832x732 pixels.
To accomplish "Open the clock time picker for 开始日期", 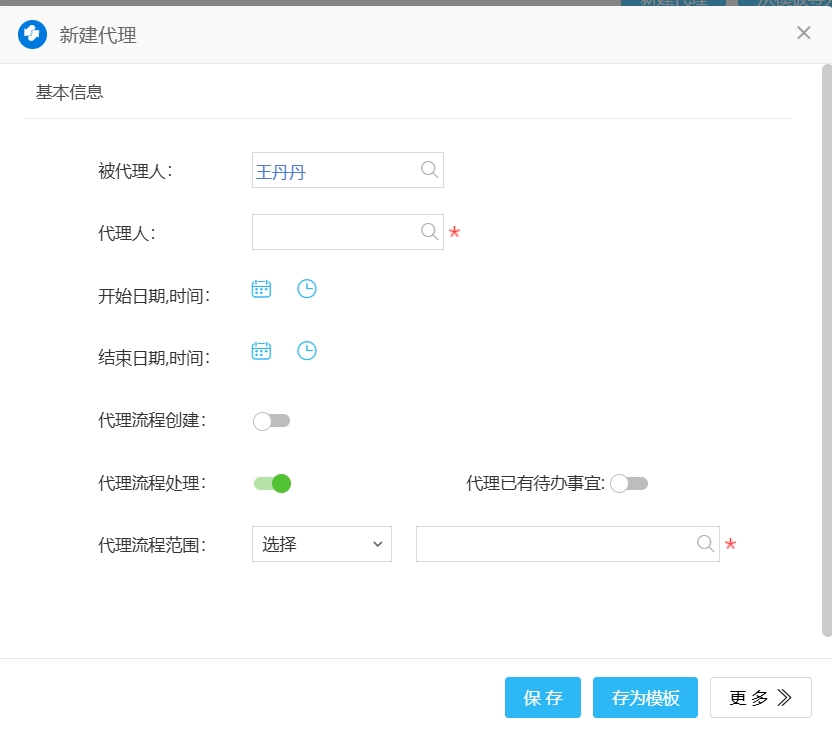I will coord(307,289).
